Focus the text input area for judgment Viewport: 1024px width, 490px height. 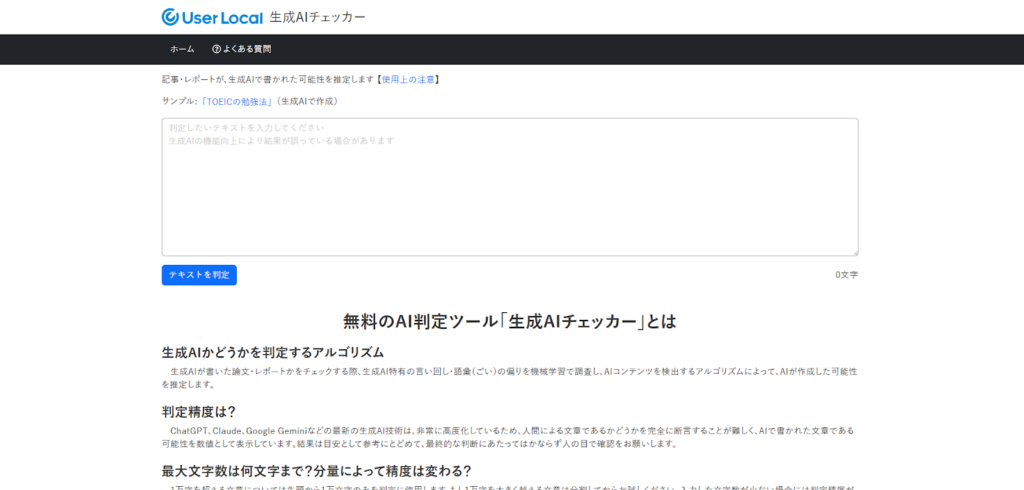click(x=509, y=187)
